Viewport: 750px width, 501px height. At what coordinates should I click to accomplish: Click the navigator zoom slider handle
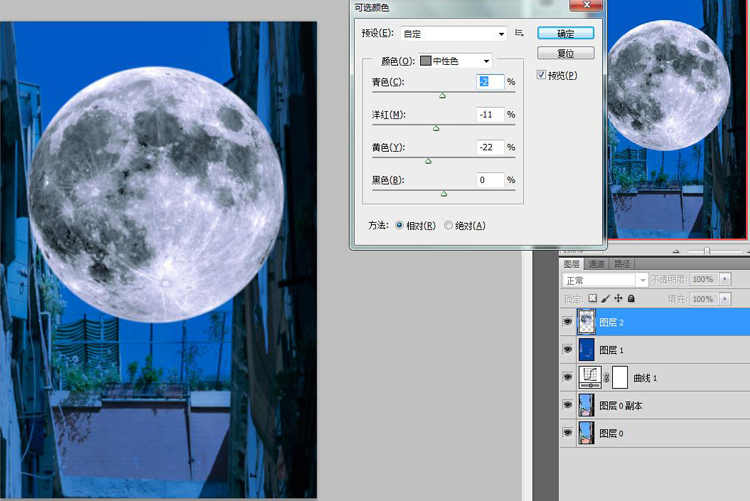coord(706,251)
